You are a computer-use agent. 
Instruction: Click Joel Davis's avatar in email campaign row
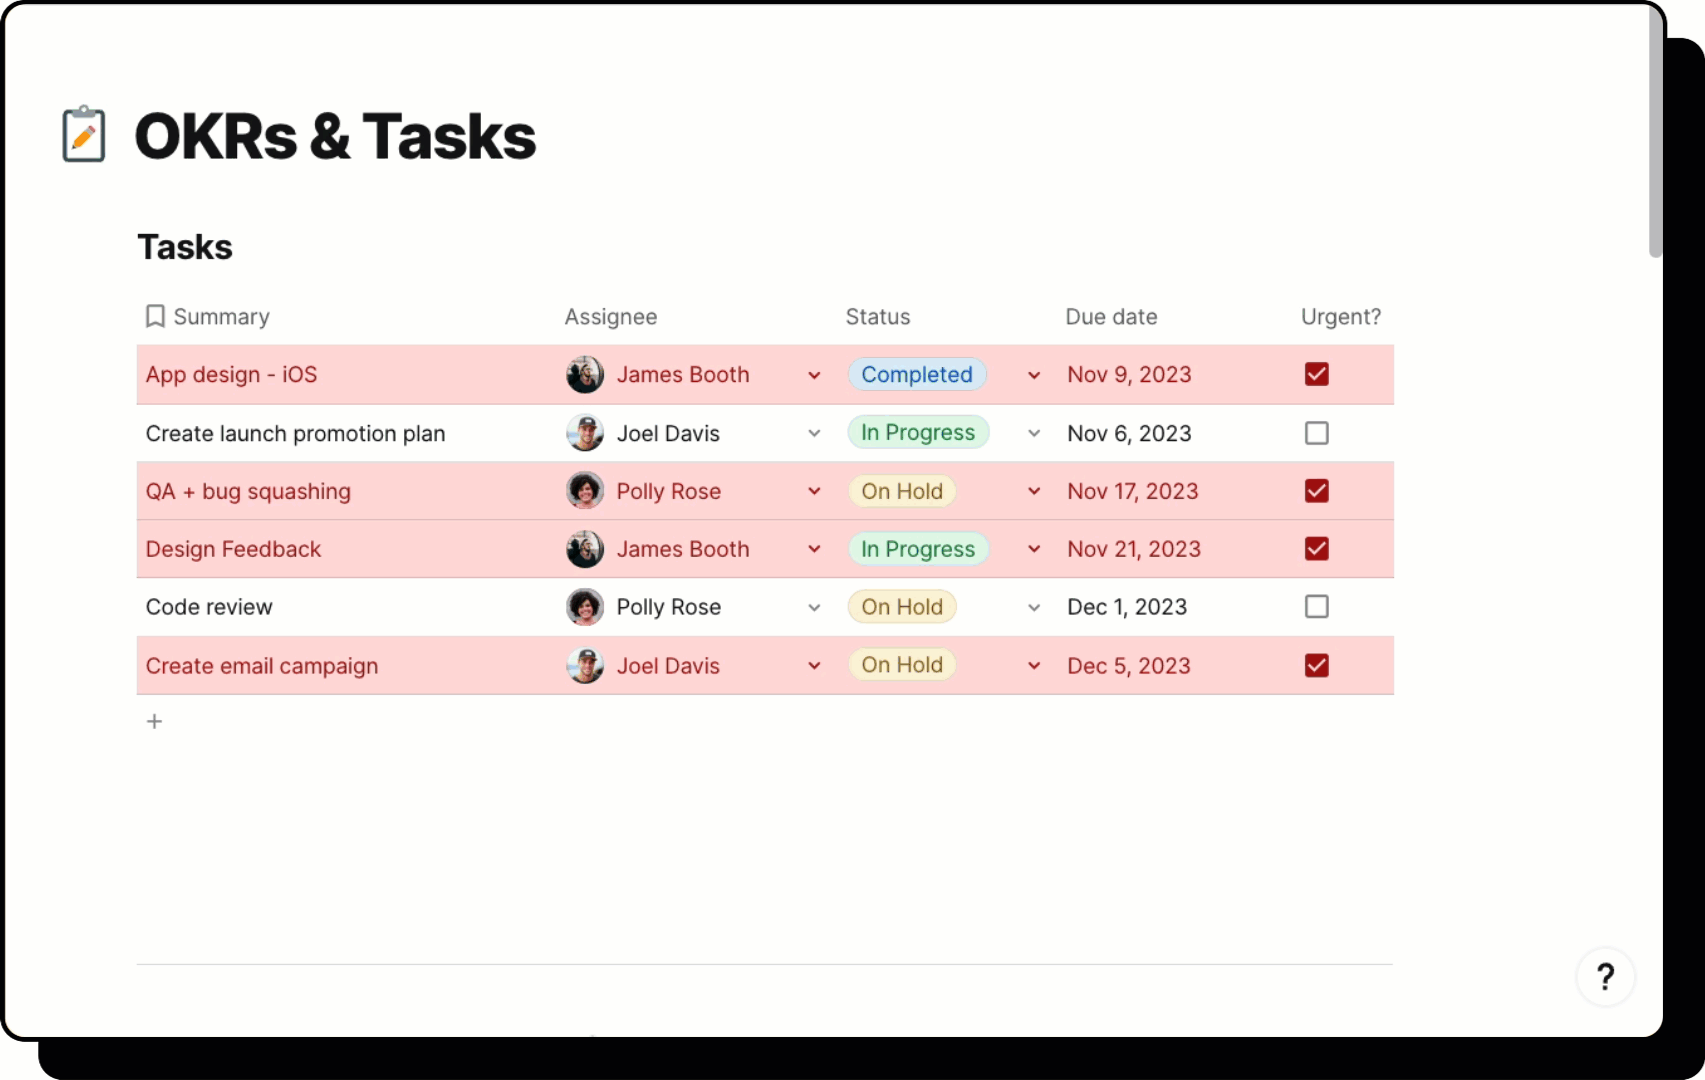(585, 666)
